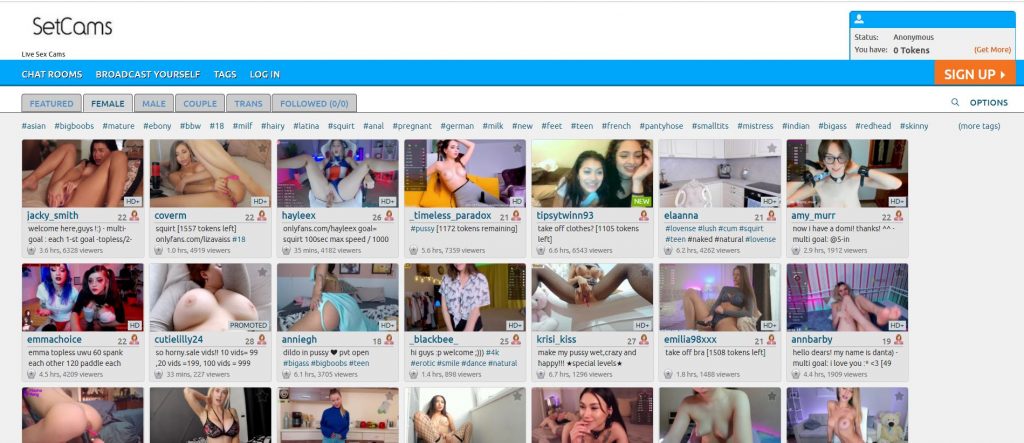Filter rooms by the #new tag
1024x443 pixels.
tap(522, 126)
